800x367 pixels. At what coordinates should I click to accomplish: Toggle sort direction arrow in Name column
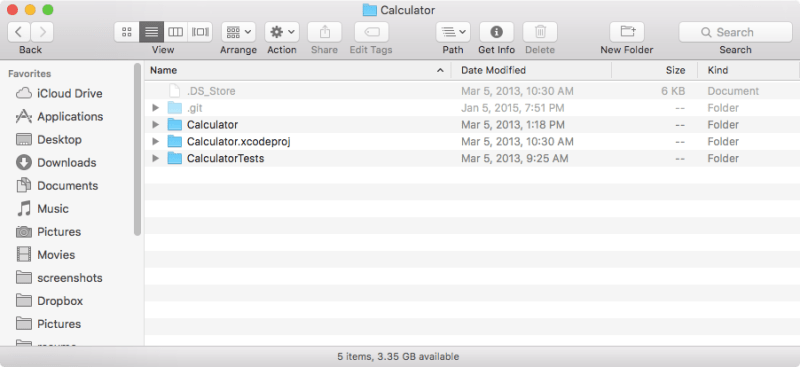(x=440, y=70)
